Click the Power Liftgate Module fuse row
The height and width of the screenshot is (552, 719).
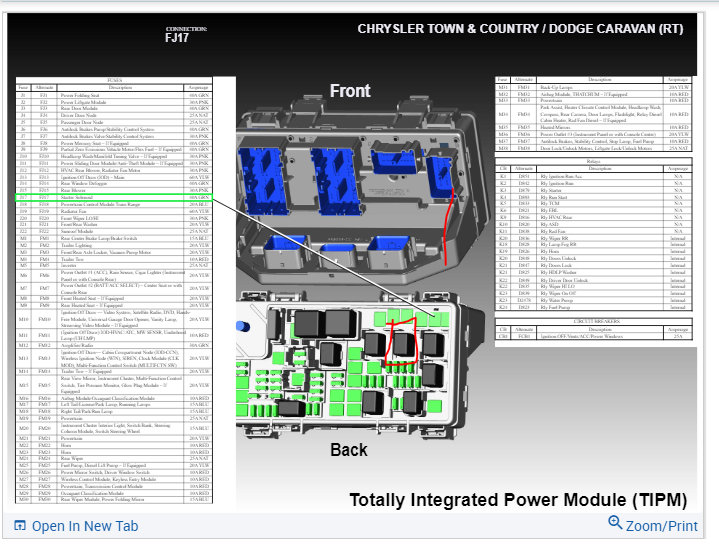coord(114,102)
